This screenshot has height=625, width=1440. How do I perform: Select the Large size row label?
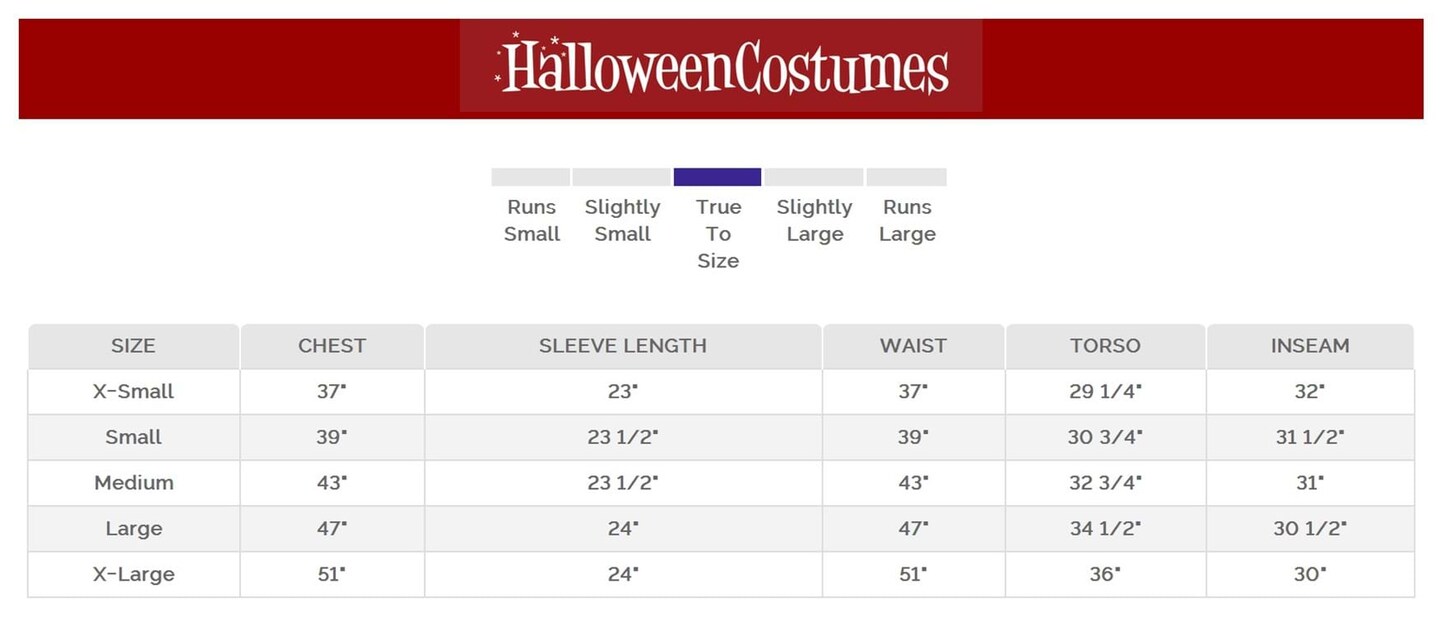click(133, 528)
